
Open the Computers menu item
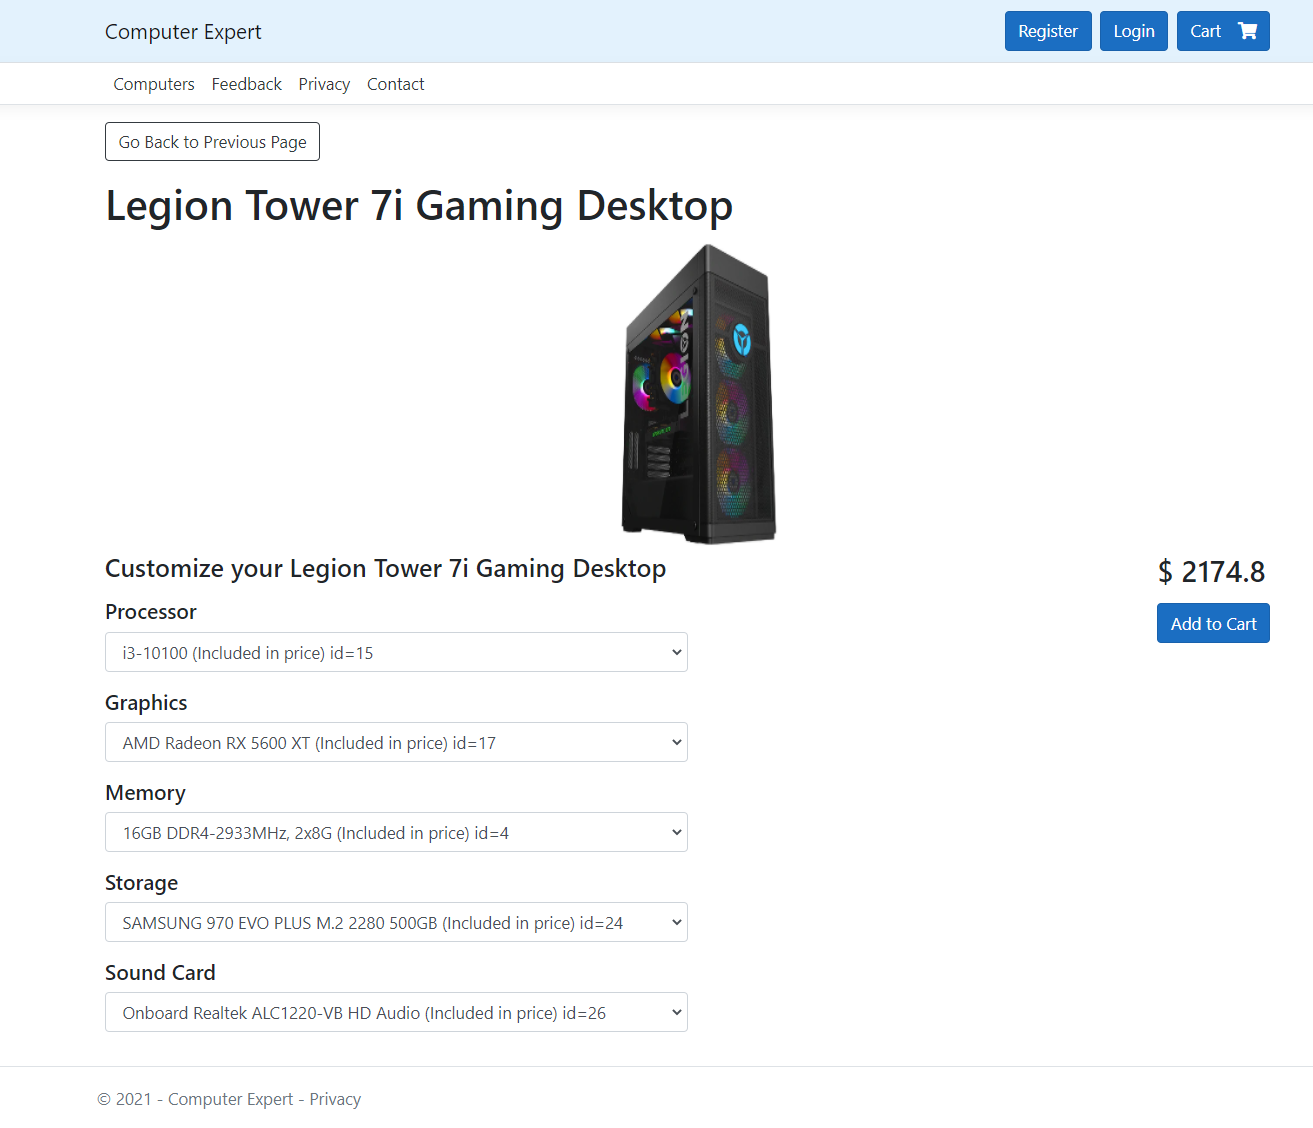click(154, 84)
